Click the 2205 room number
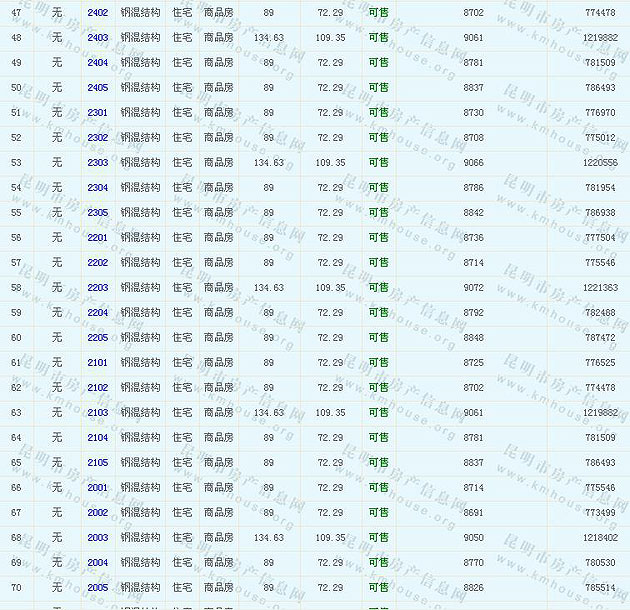 97,338
